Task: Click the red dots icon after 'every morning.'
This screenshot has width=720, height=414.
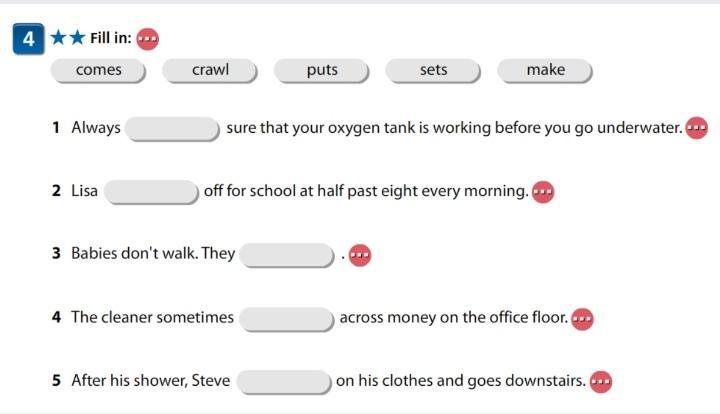Action: click(543, 191)
